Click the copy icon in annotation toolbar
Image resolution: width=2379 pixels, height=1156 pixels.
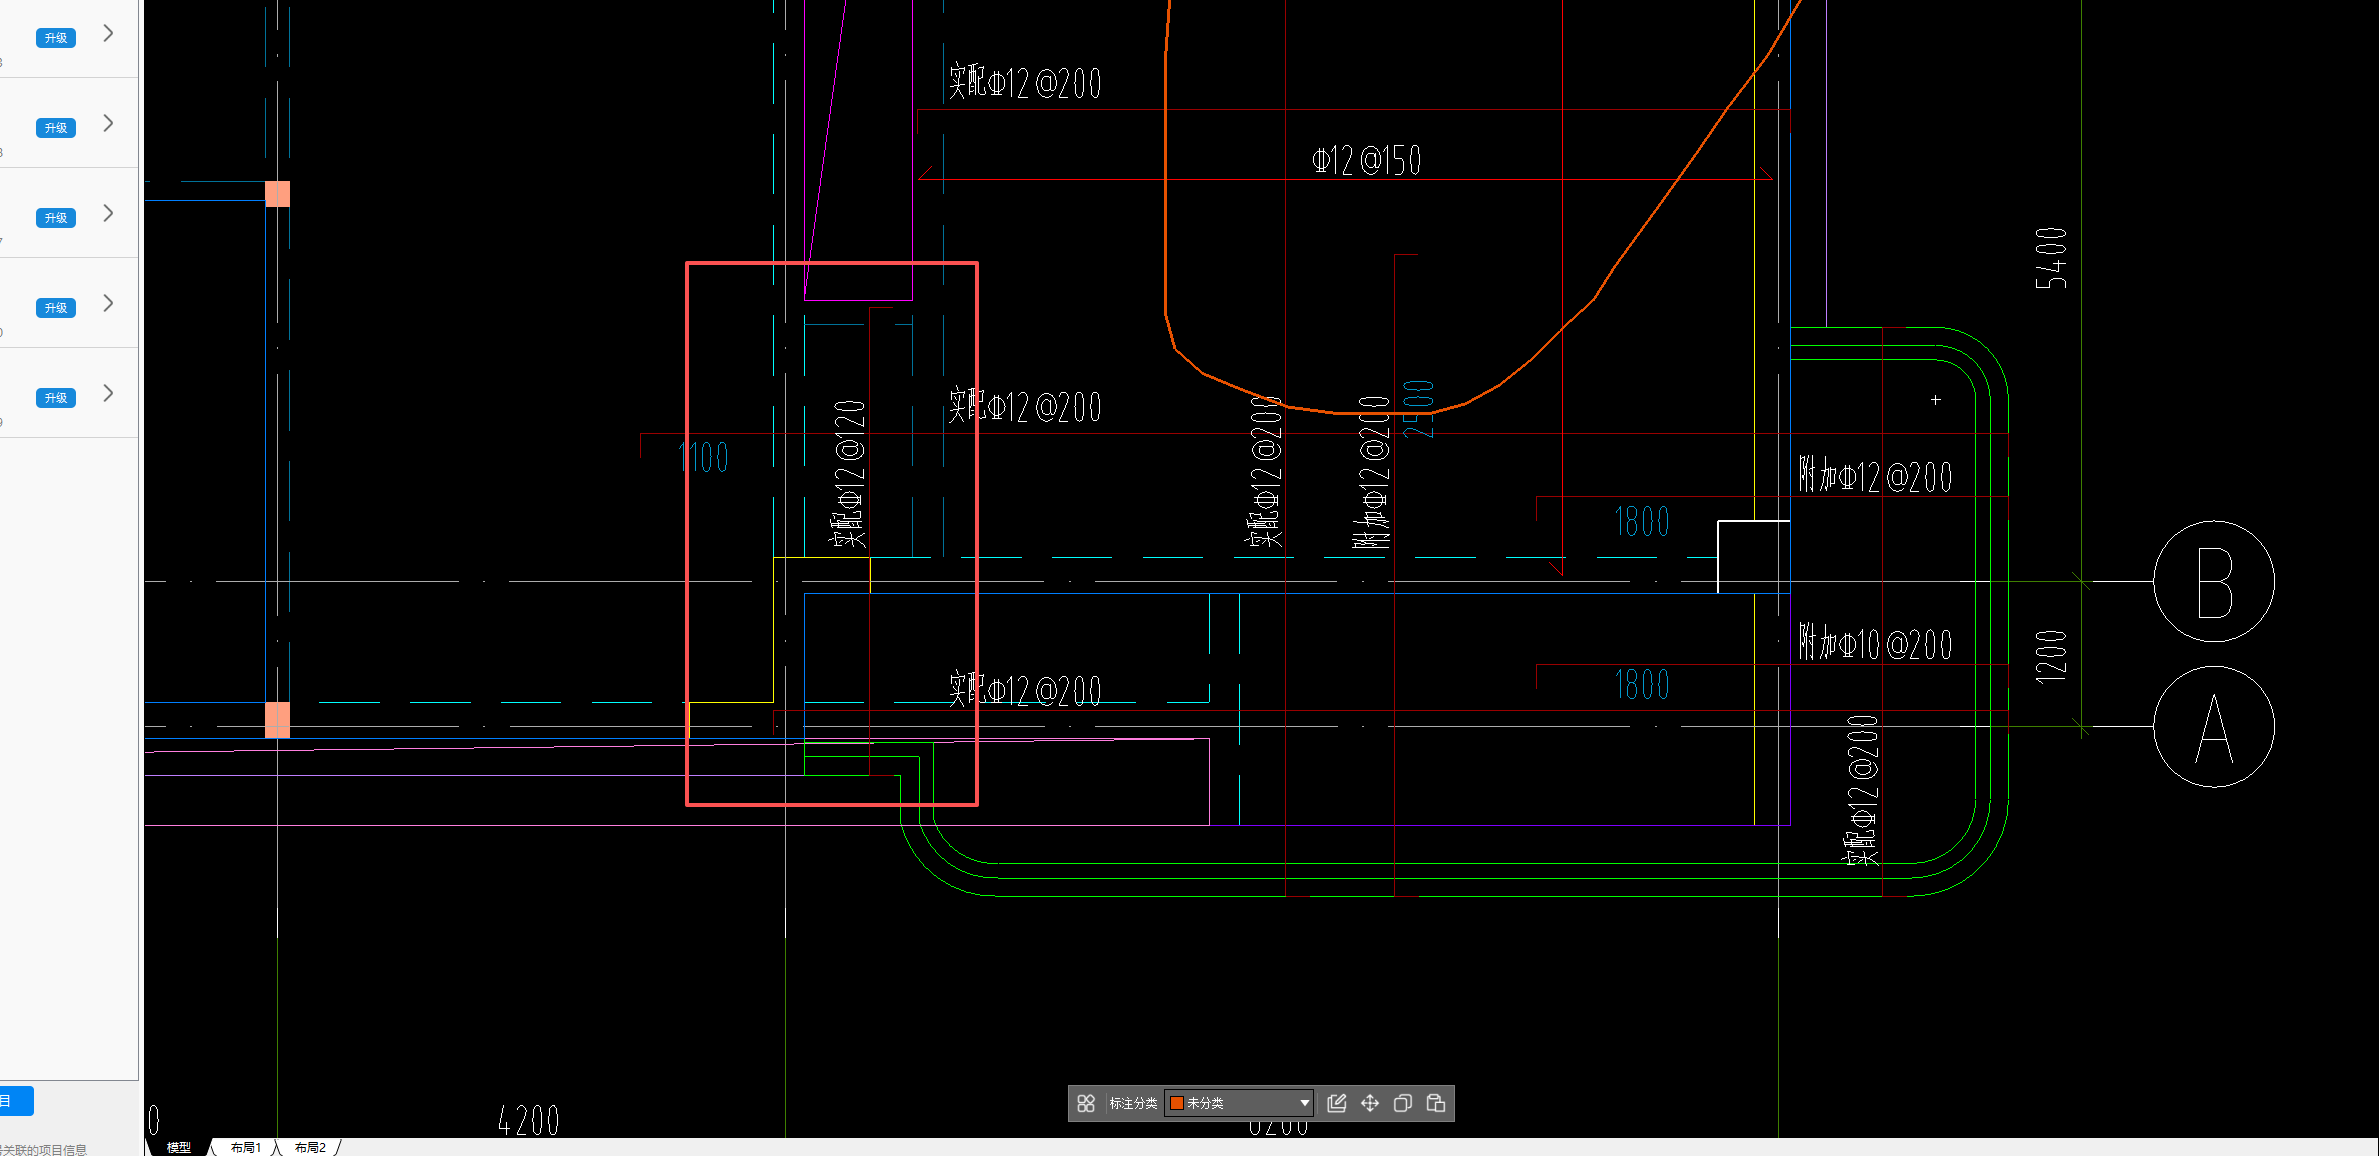(1403, 1103)
